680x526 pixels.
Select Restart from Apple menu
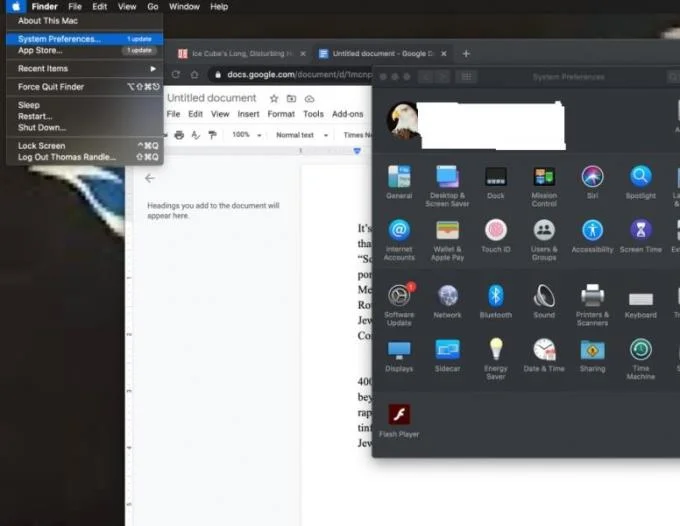pos(85,116)
